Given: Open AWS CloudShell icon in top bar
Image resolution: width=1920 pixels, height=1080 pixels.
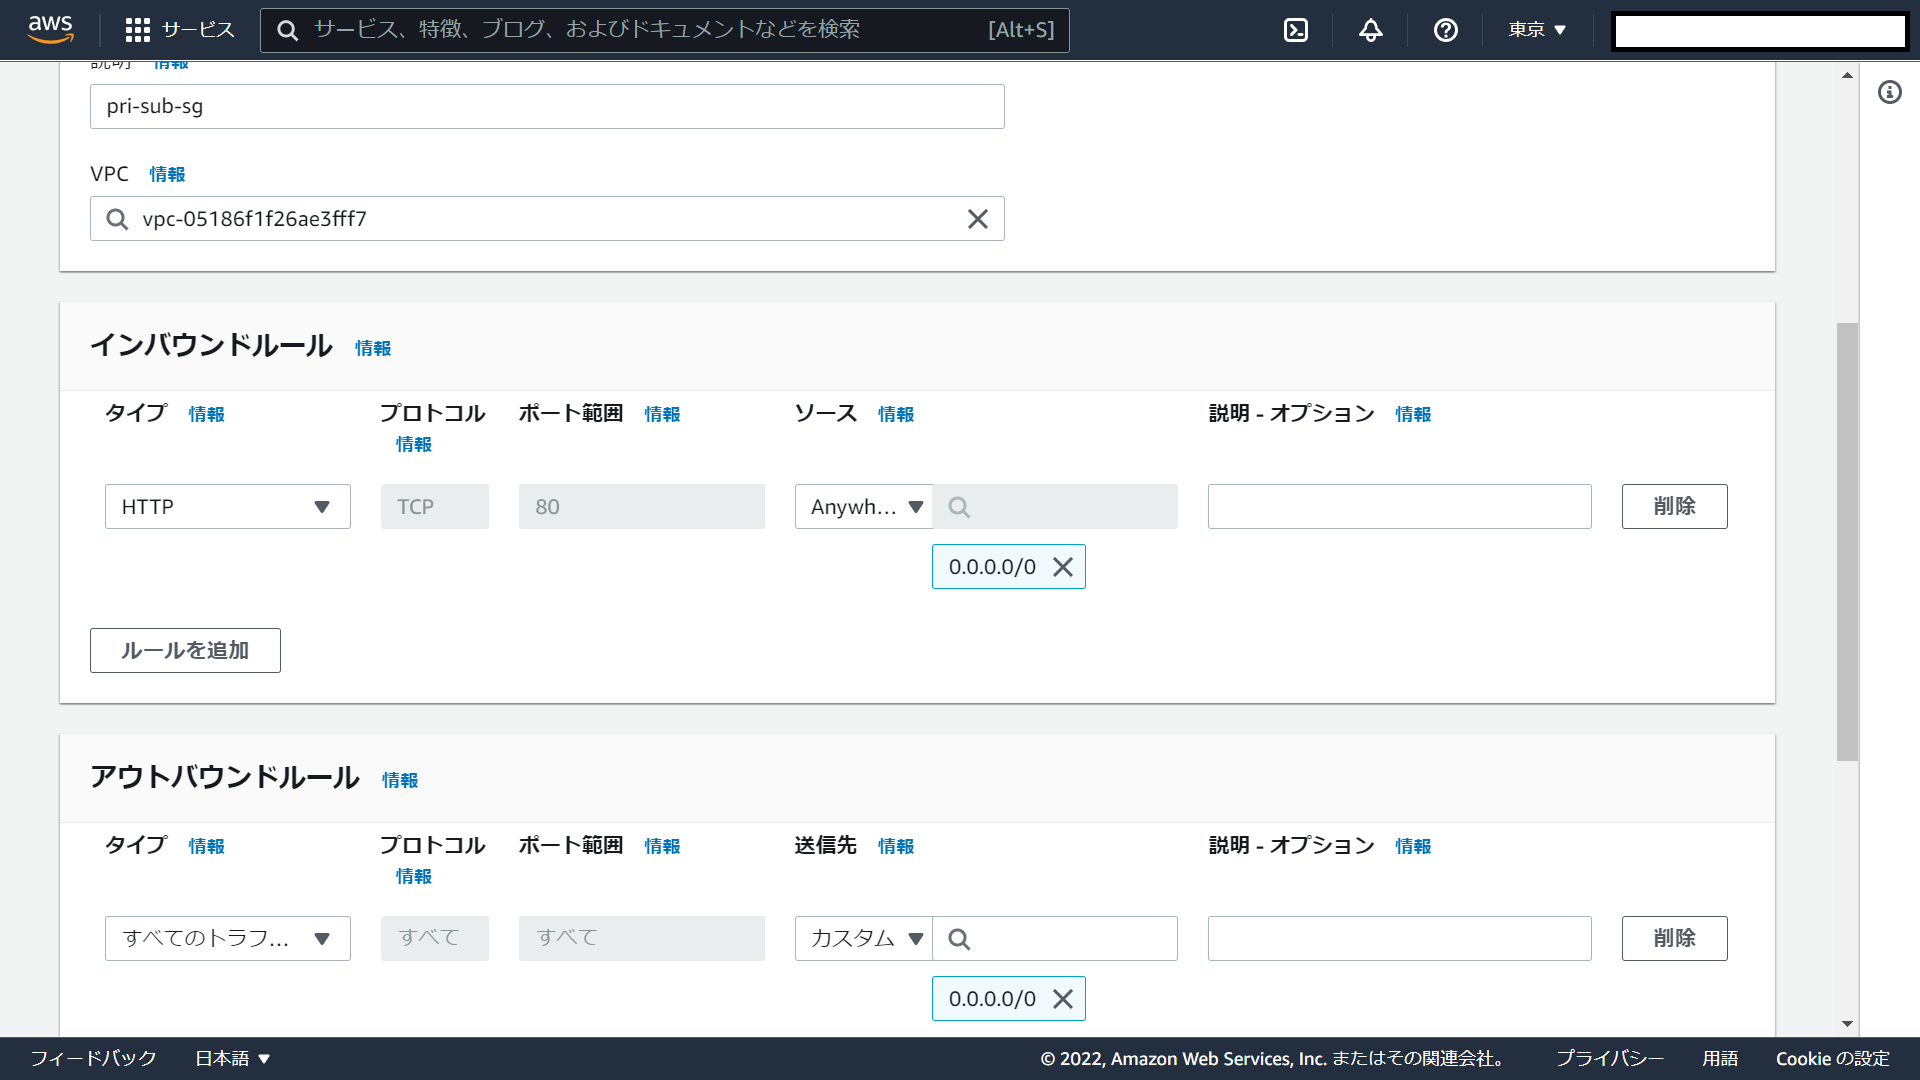Looking at the screenshot, I should tap(1295, 30).
